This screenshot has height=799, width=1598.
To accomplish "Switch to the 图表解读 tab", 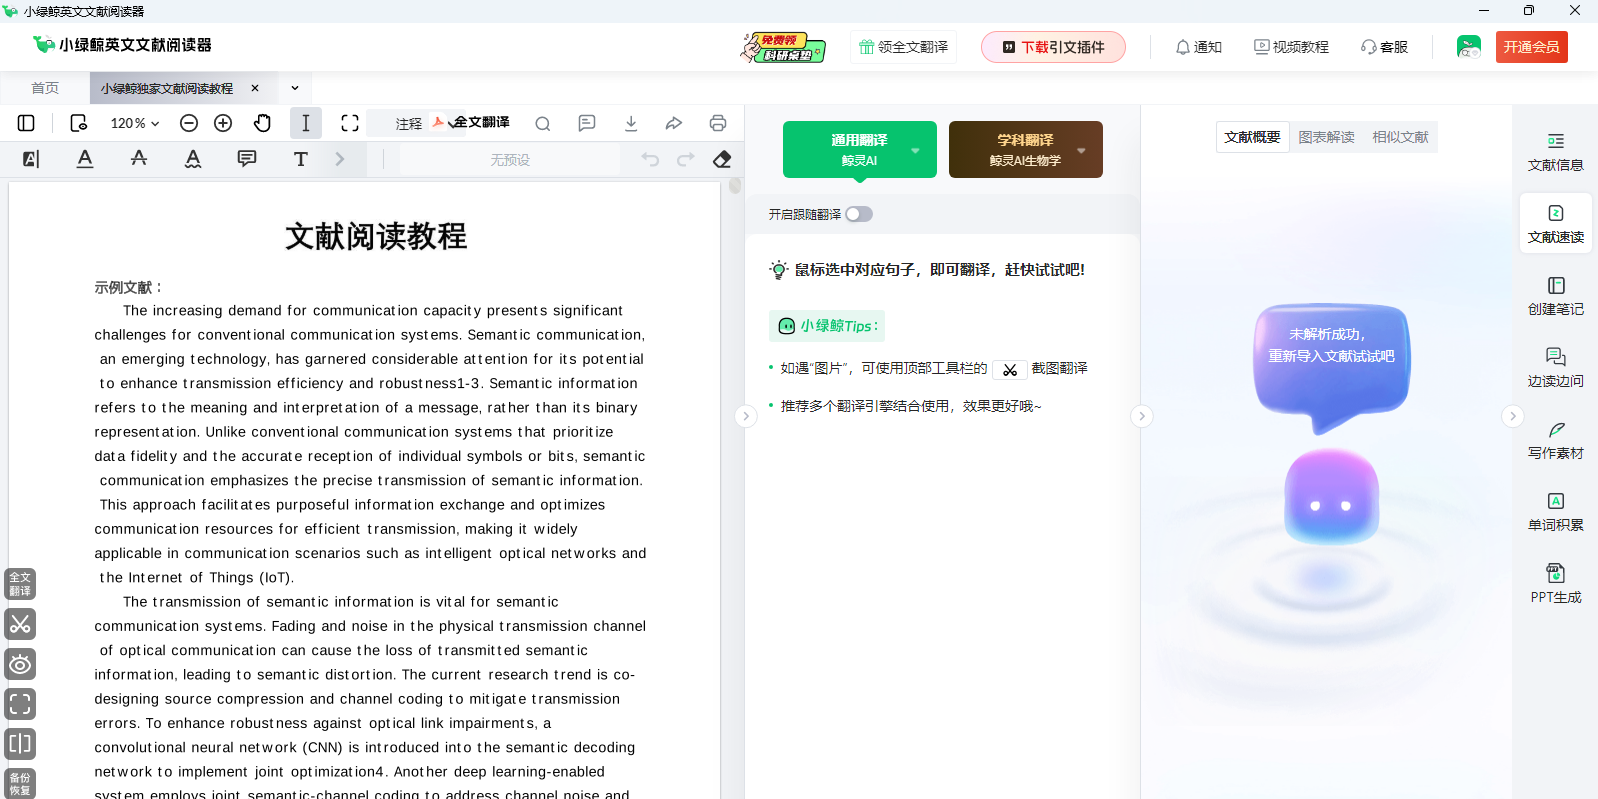I will 1326,137.
